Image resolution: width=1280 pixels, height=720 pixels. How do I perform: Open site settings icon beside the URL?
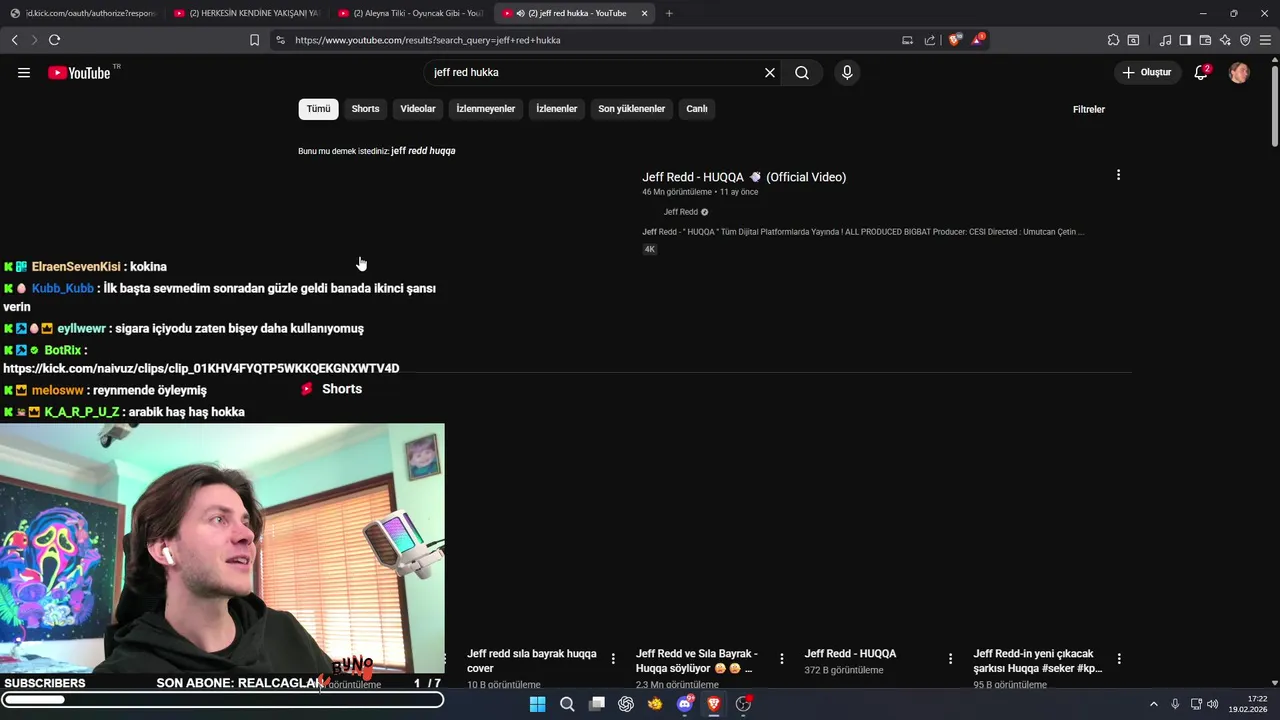tap(280, 40)
